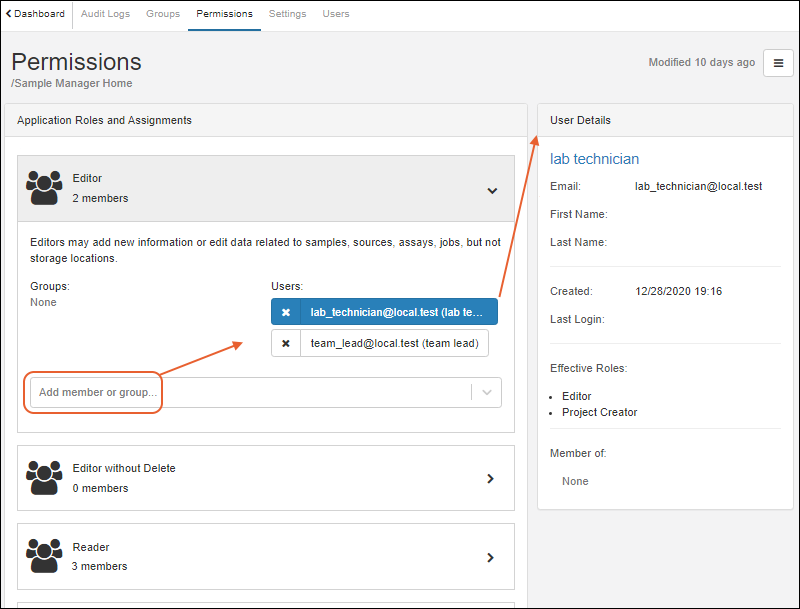The width and height of the screenshot is (800, 609).
Task: Select team_lead@local.test user entry
Action: [393, 344]
